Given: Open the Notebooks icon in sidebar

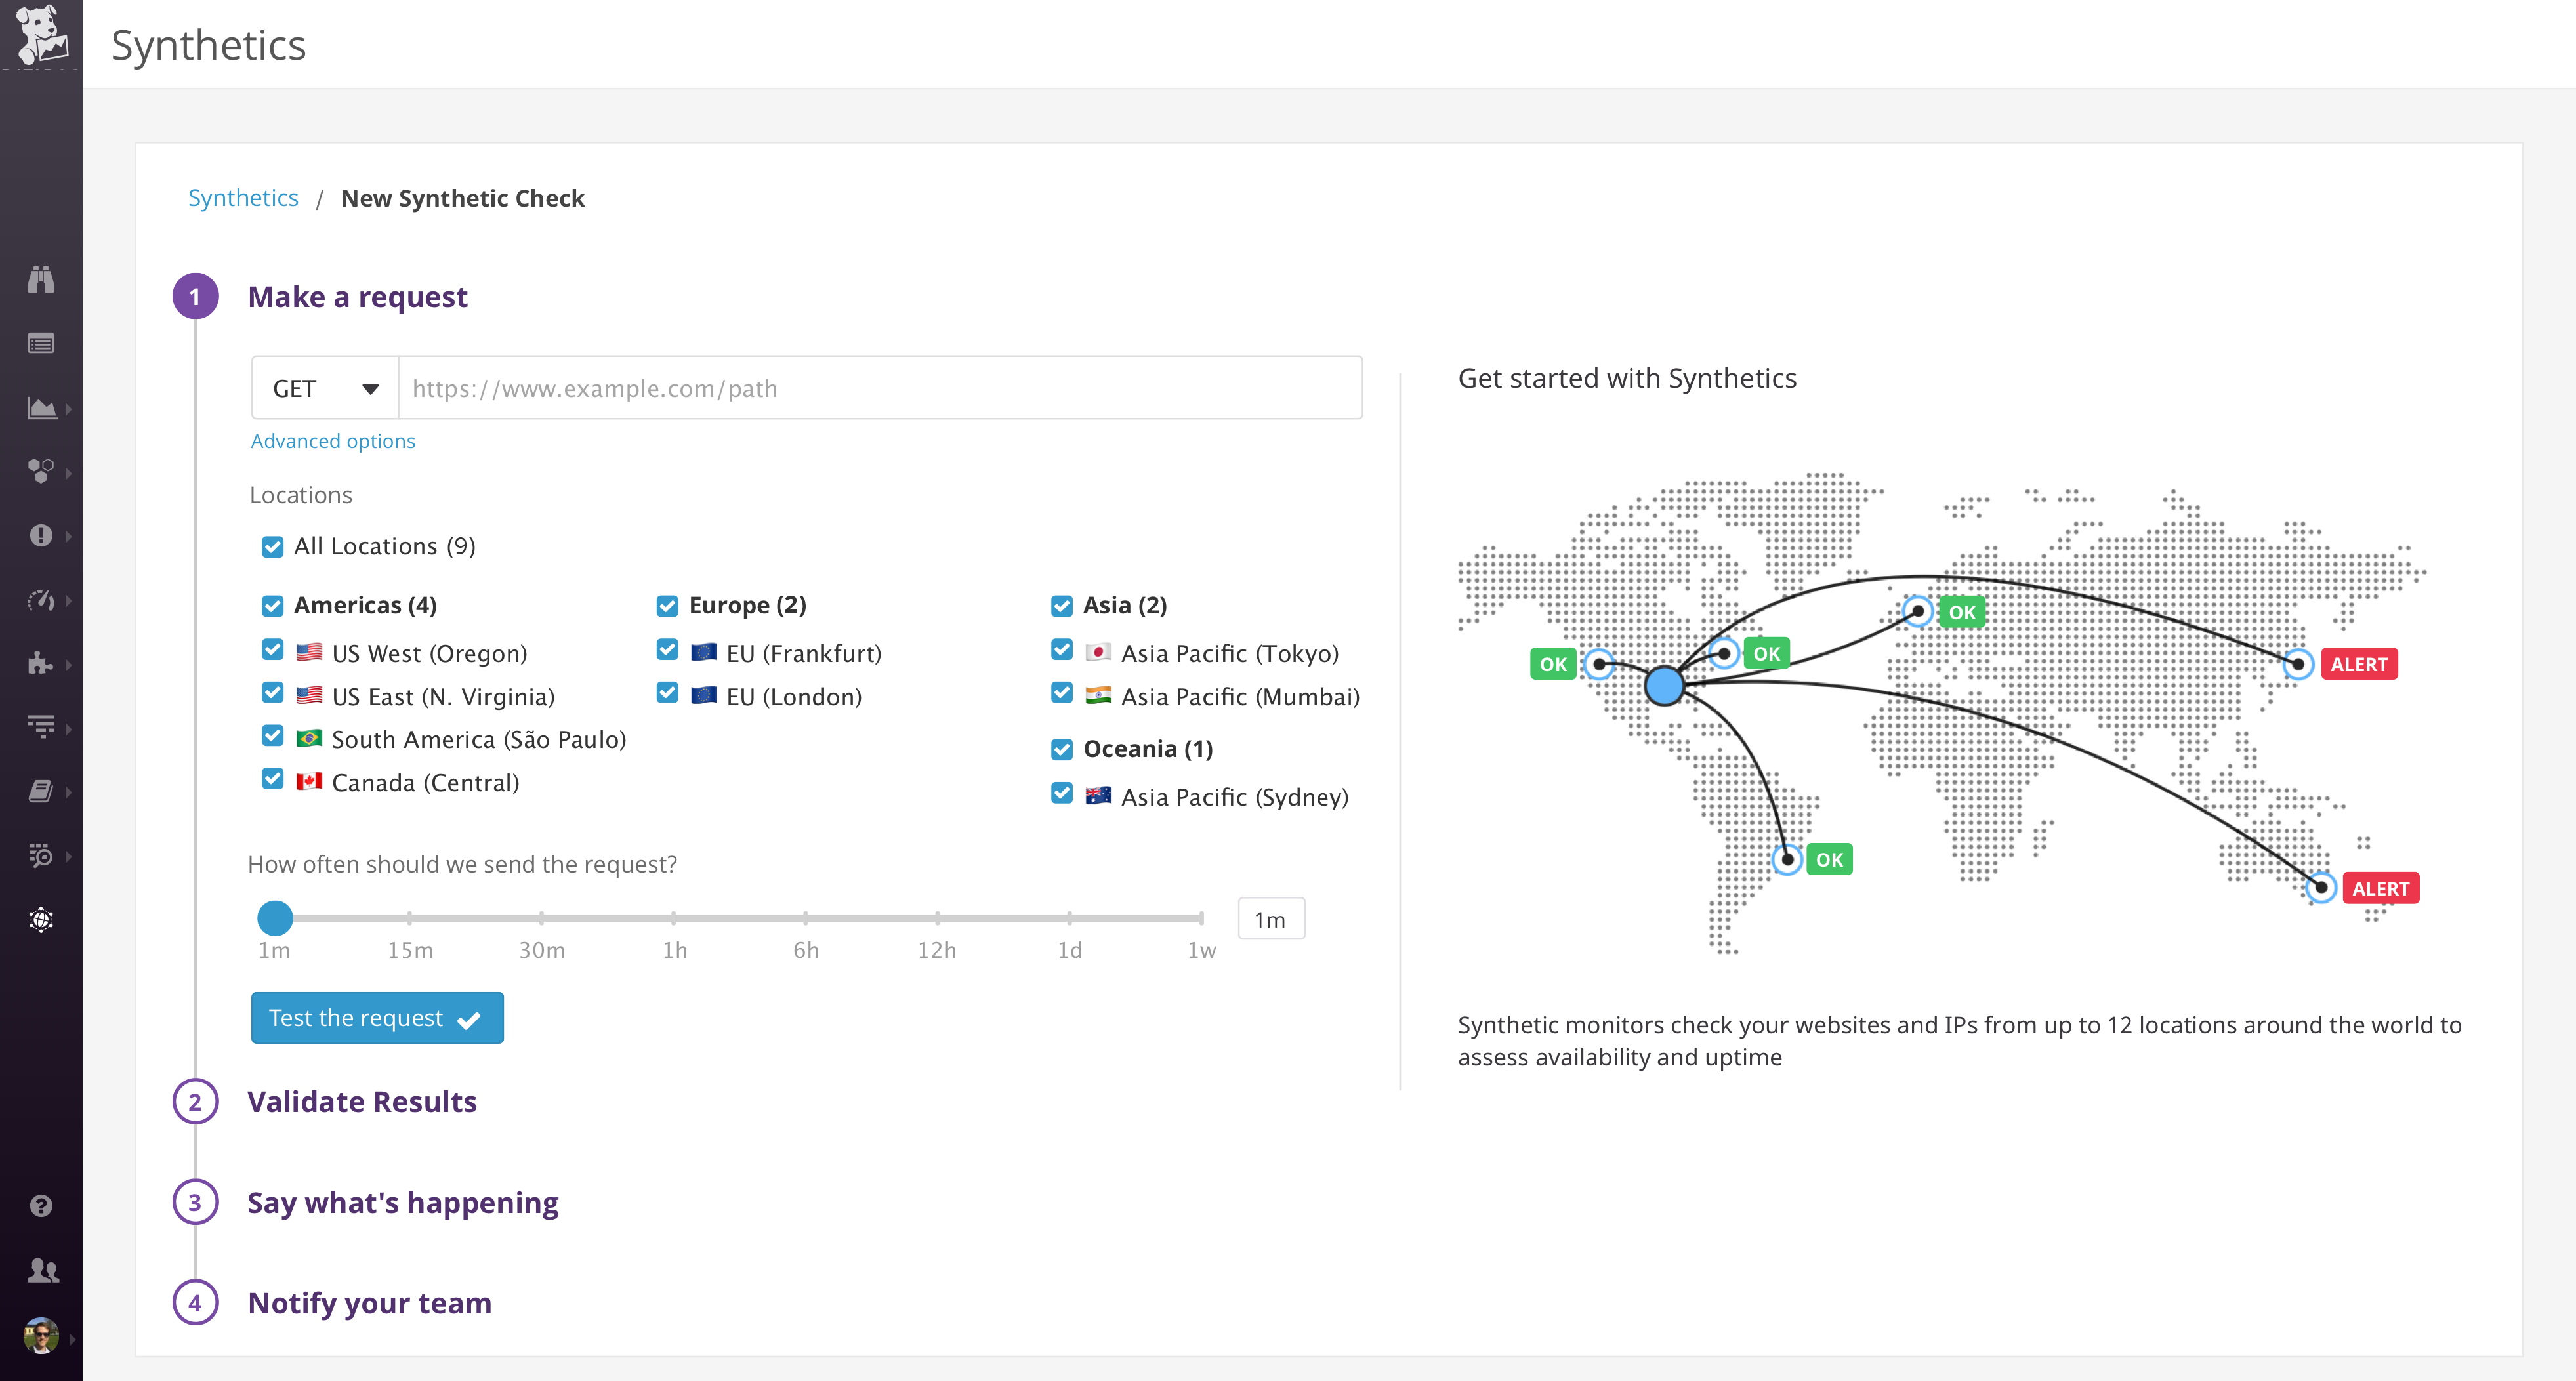Looking at the screenshot, I should point(41,791).
